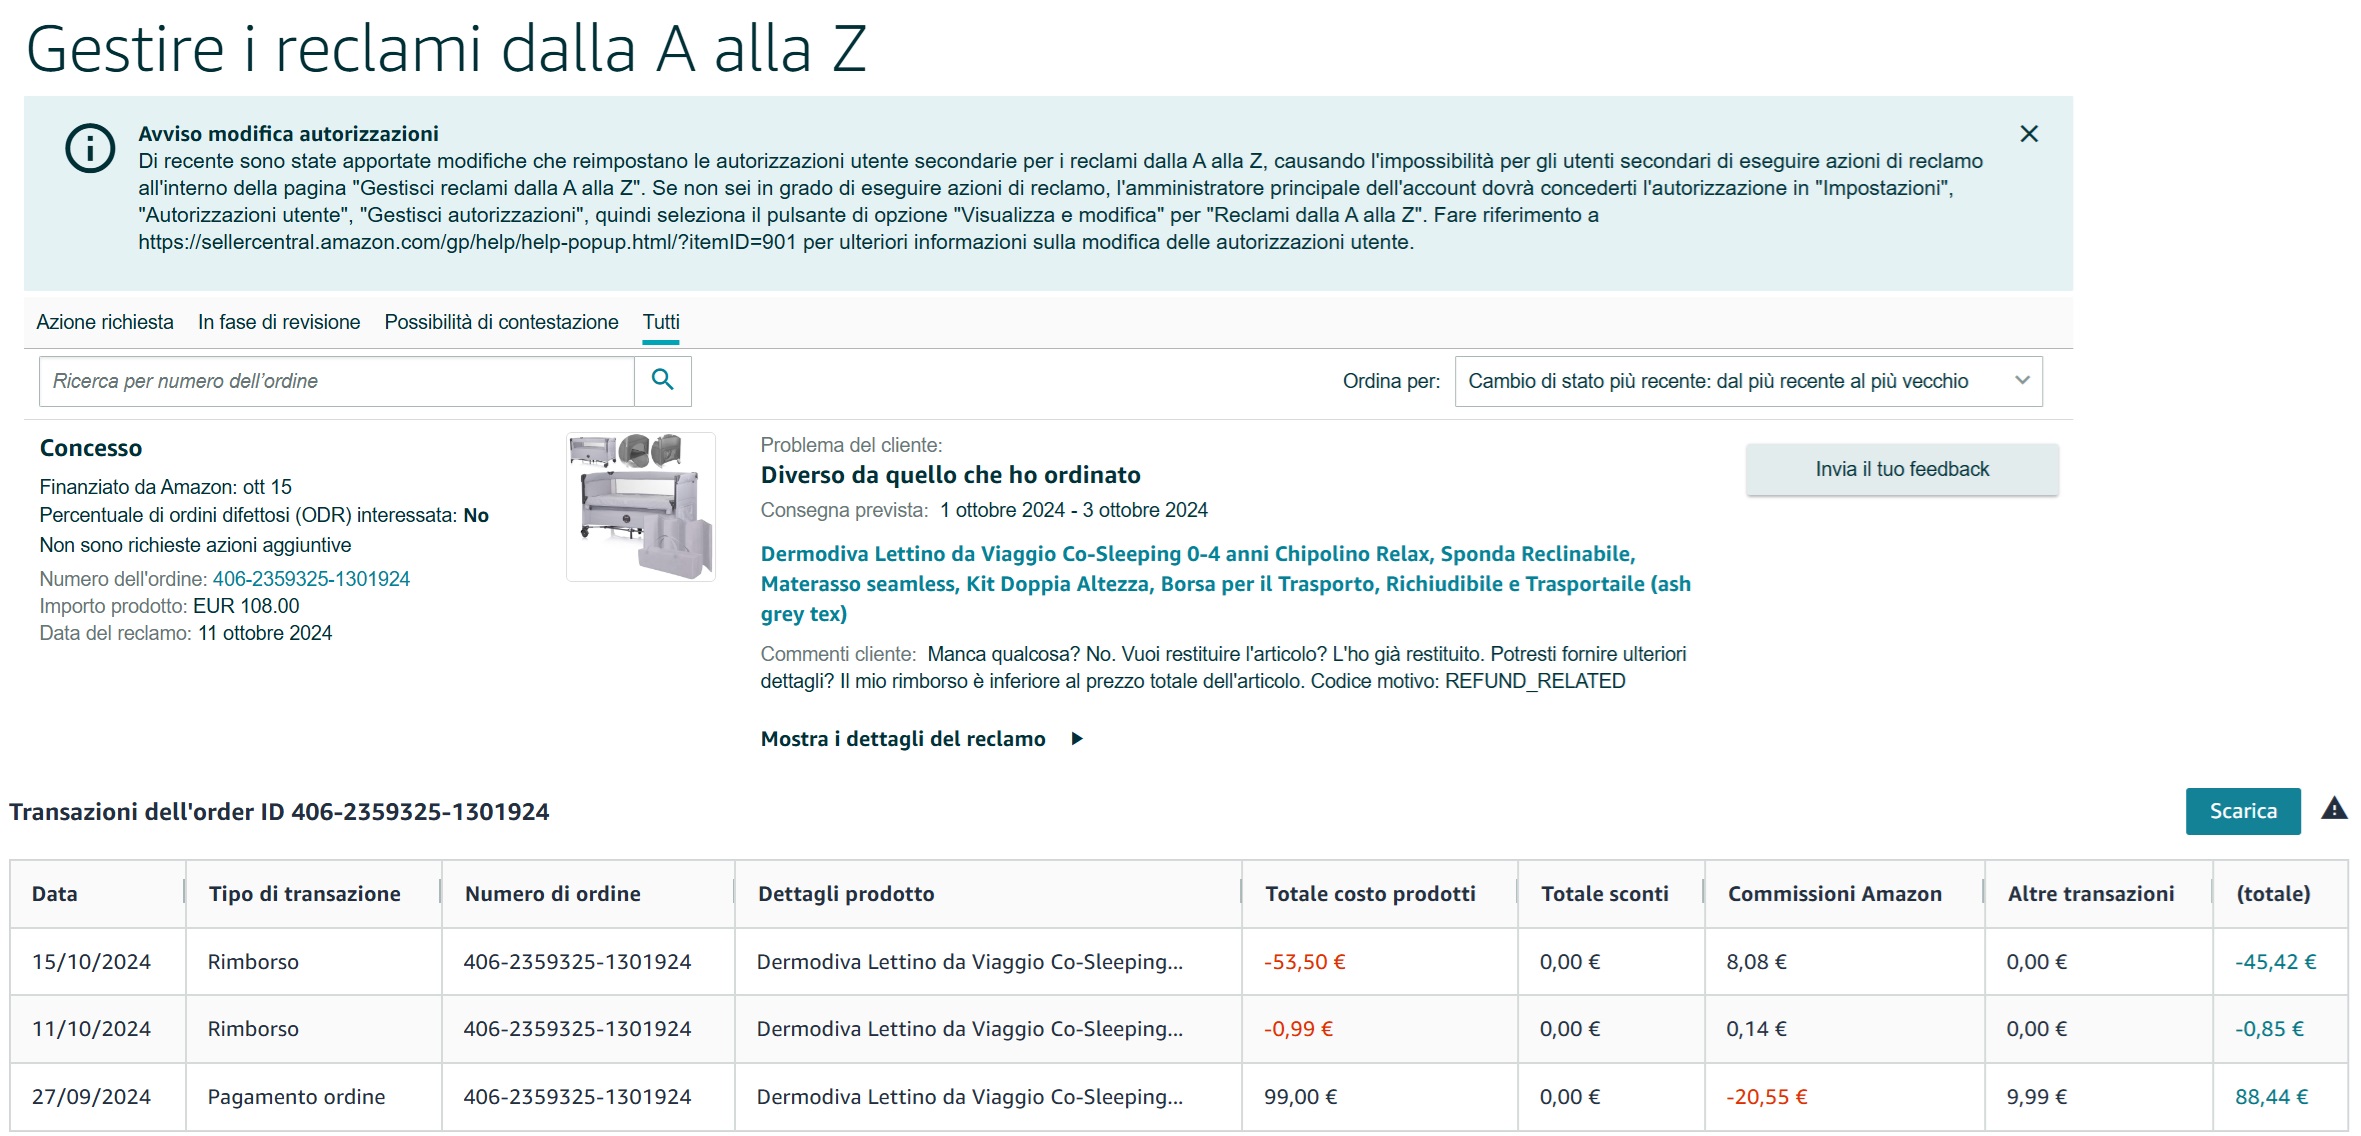Click the warning triangle next to Scarica
This screenshot has width=2361, height=1136.
pyautogui.click(x=2333, y=808)
